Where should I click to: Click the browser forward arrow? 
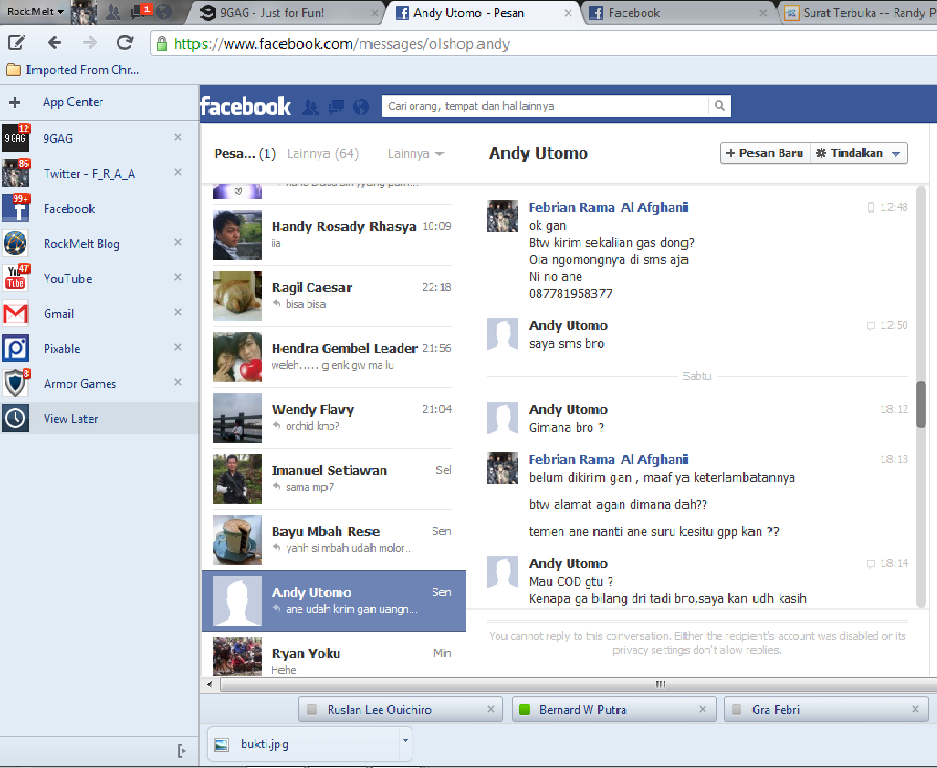tap(90, 42)
